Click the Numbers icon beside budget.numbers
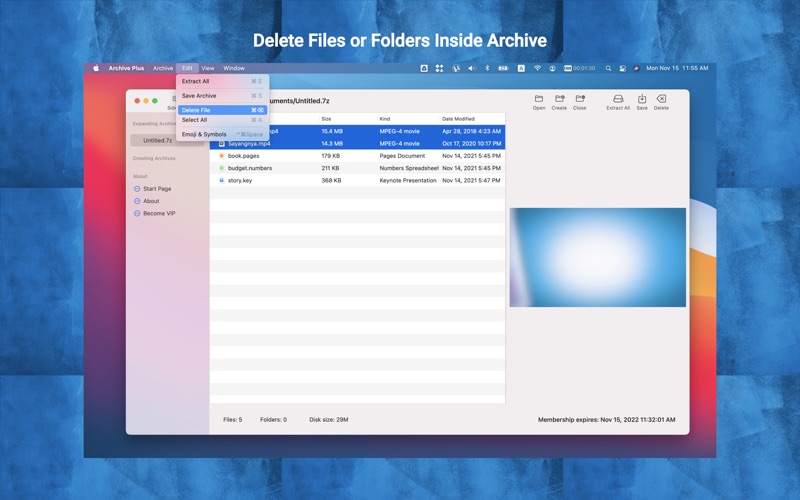This screenshot has height=500, width=800. point(221,168)
